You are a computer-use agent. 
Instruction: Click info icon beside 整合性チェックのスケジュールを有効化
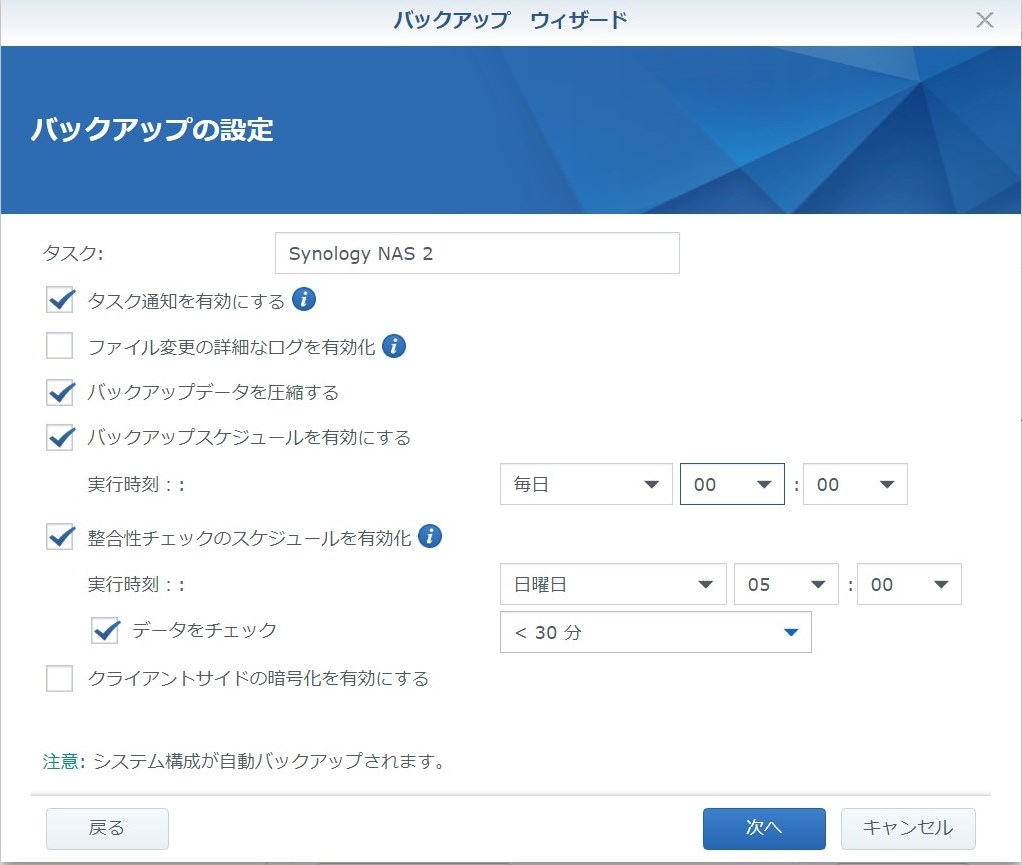(x=430, y=537)
